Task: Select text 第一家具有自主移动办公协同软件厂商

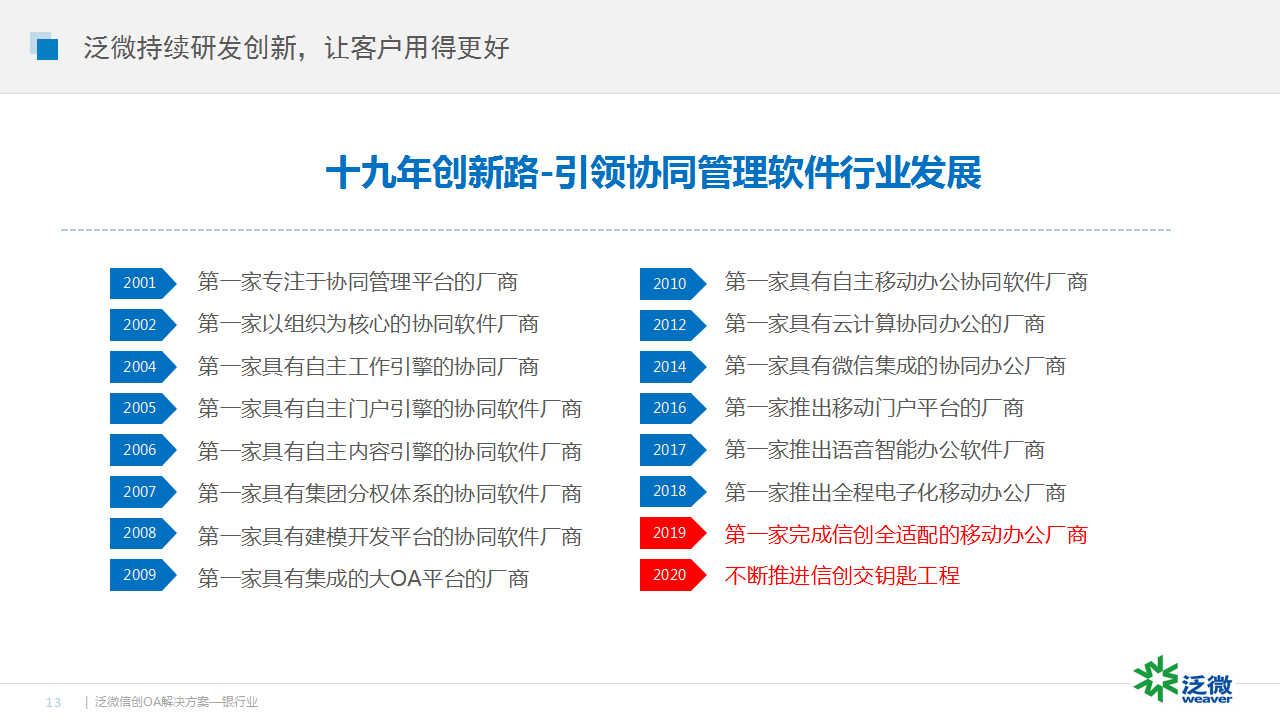Action: (906, 282)
